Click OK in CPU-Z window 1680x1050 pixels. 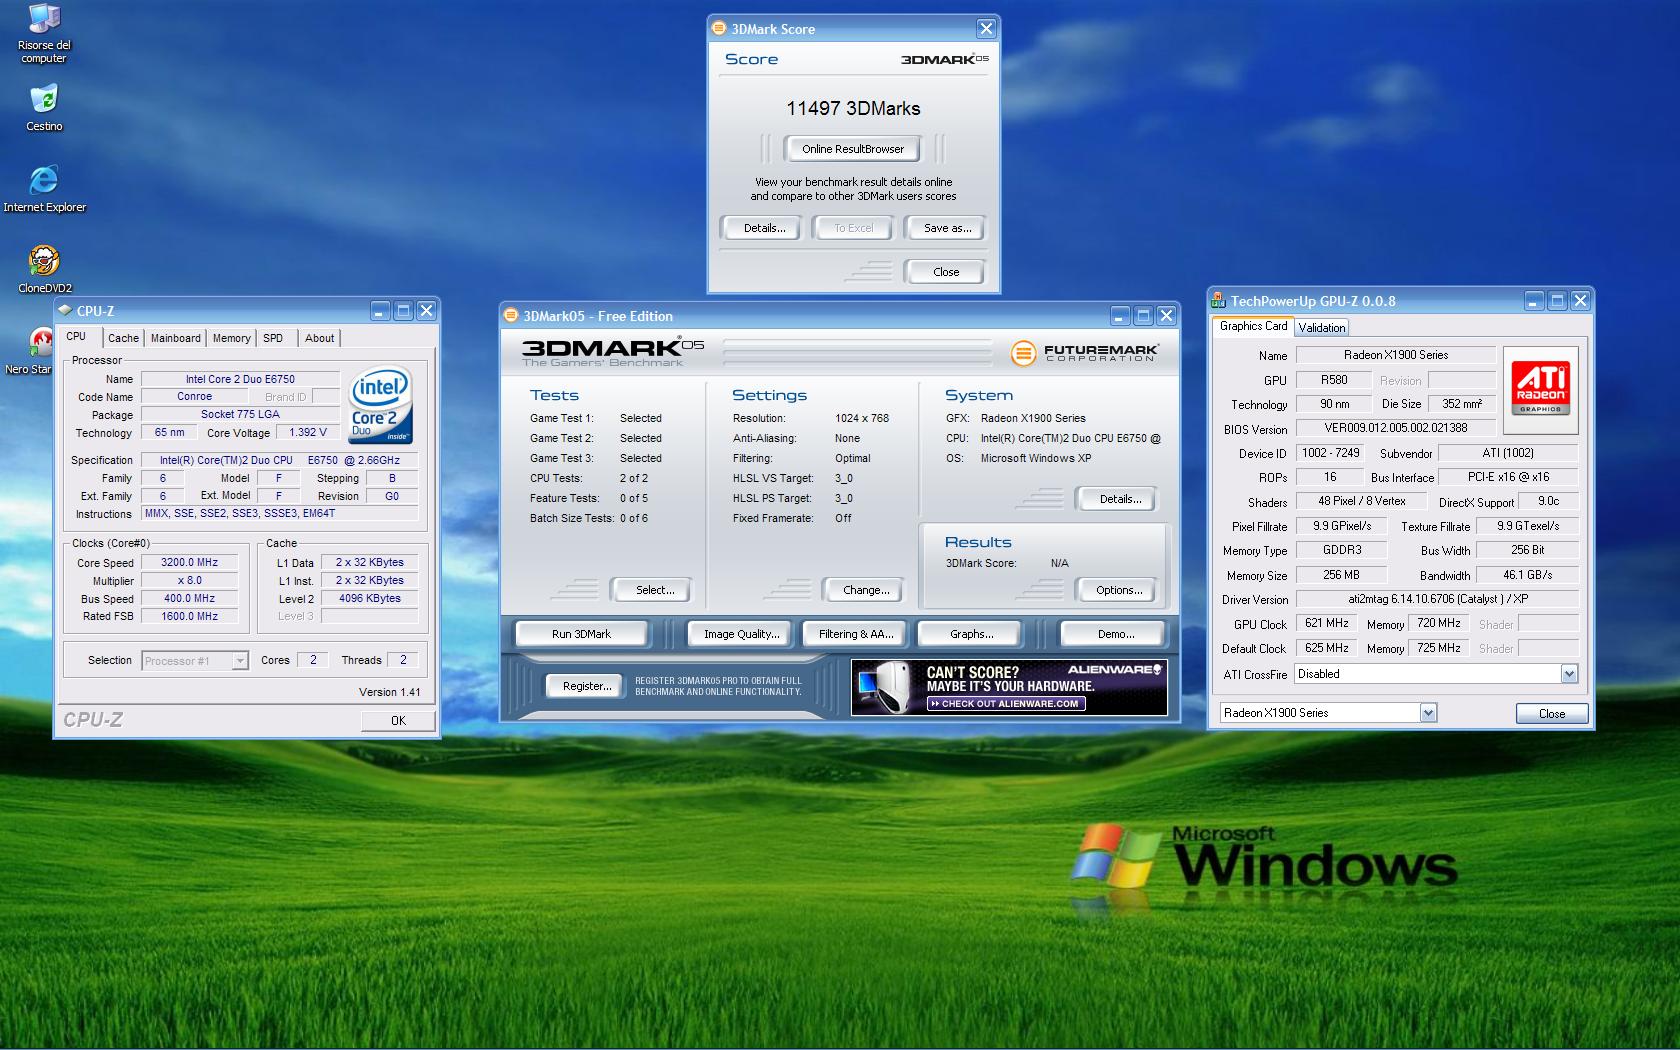[x=398, y=720]
